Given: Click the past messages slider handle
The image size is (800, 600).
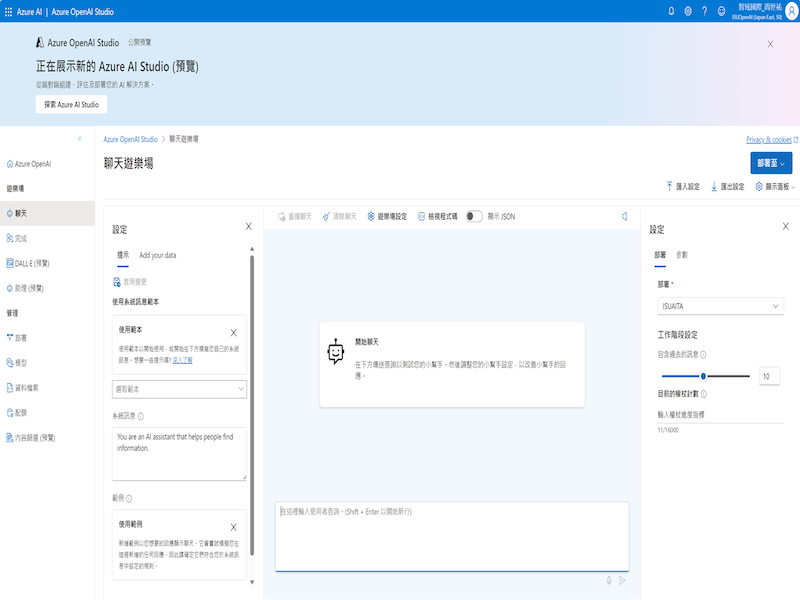Looking at the screenshot, I should 704,376.
